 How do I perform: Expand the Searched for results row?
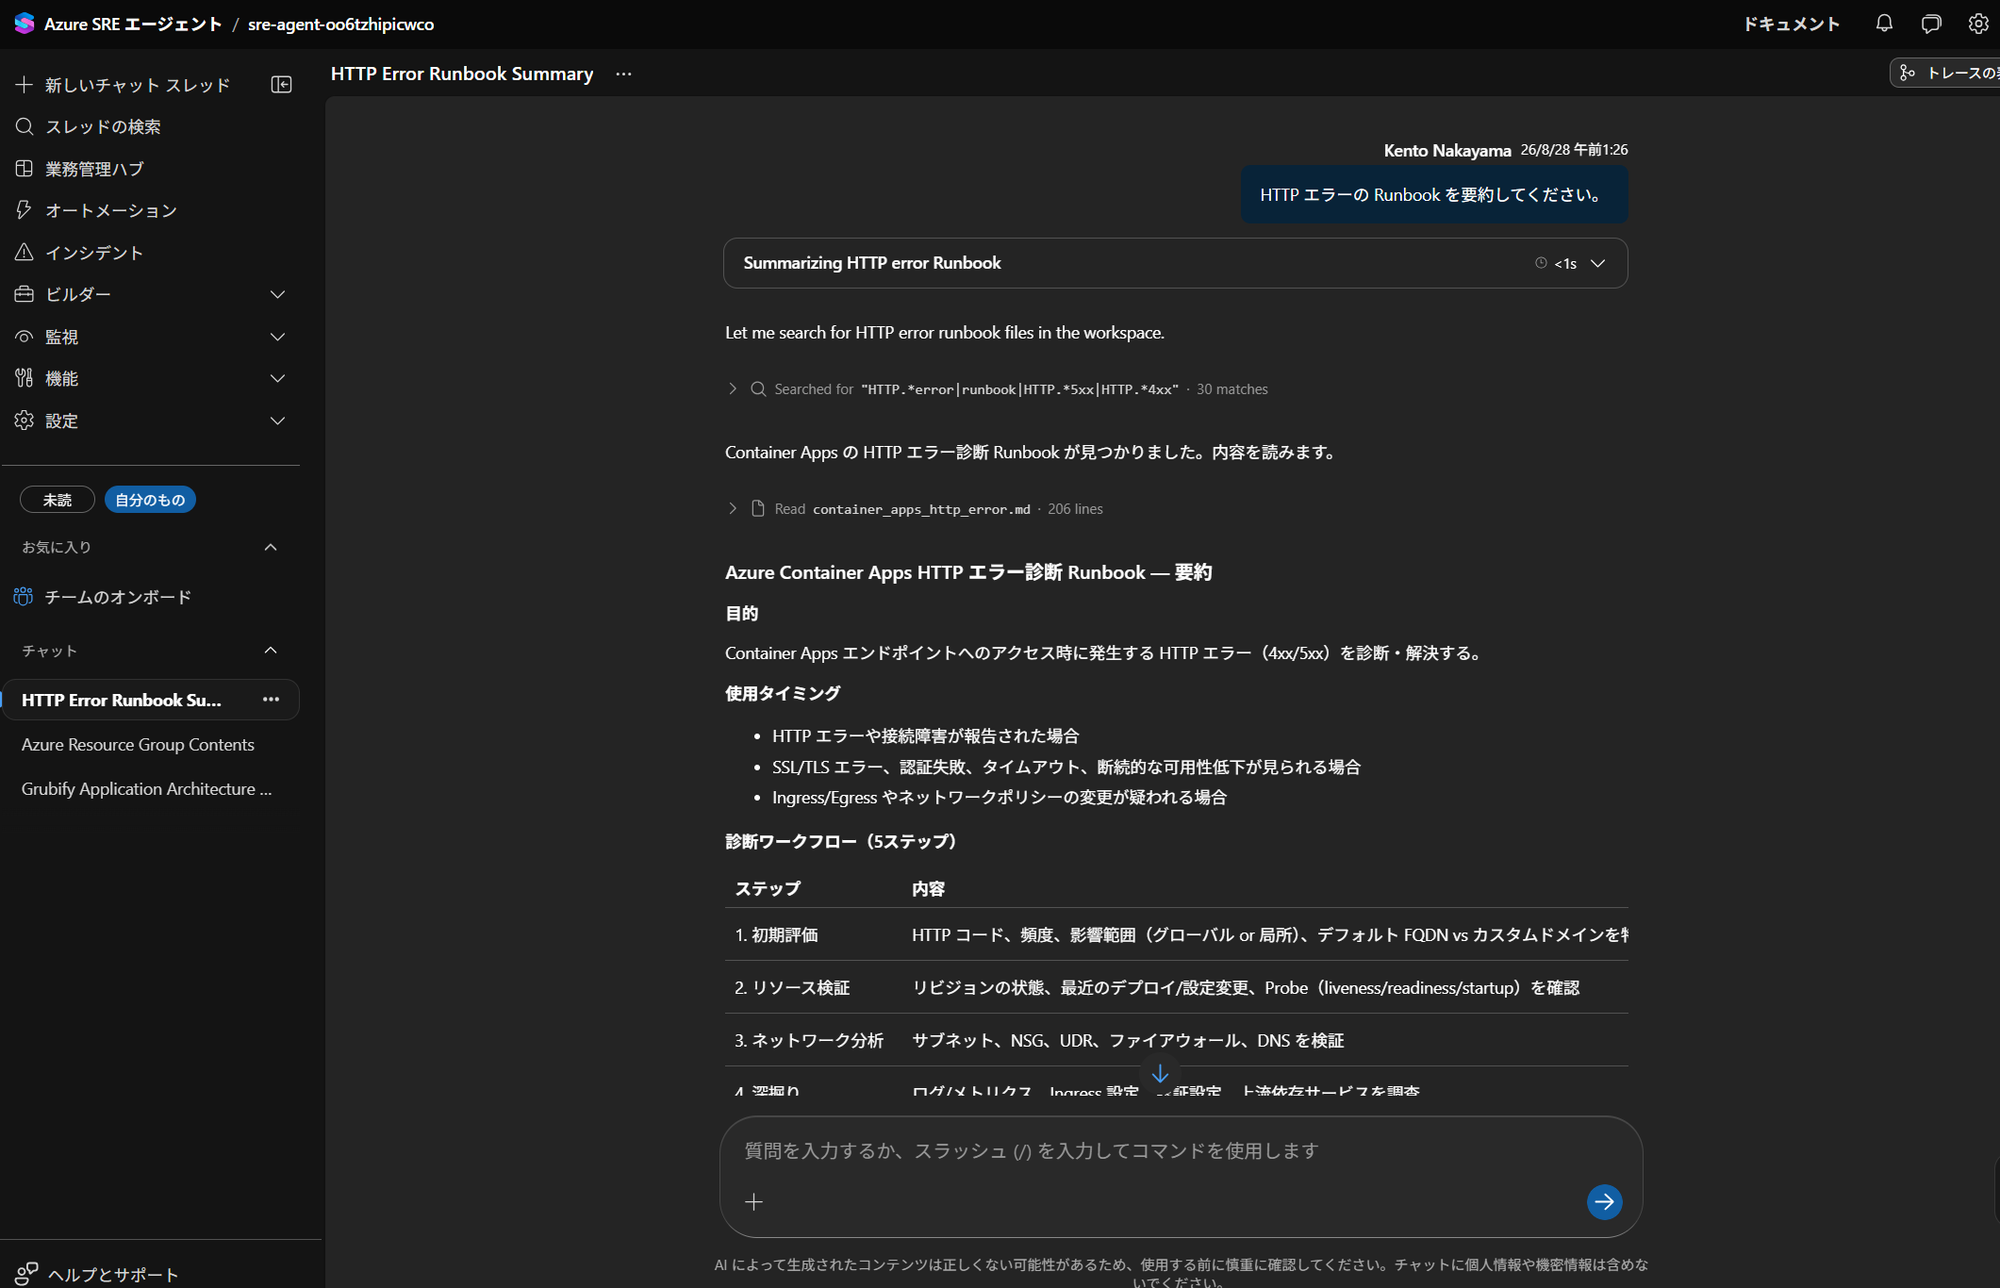[732, 389]
